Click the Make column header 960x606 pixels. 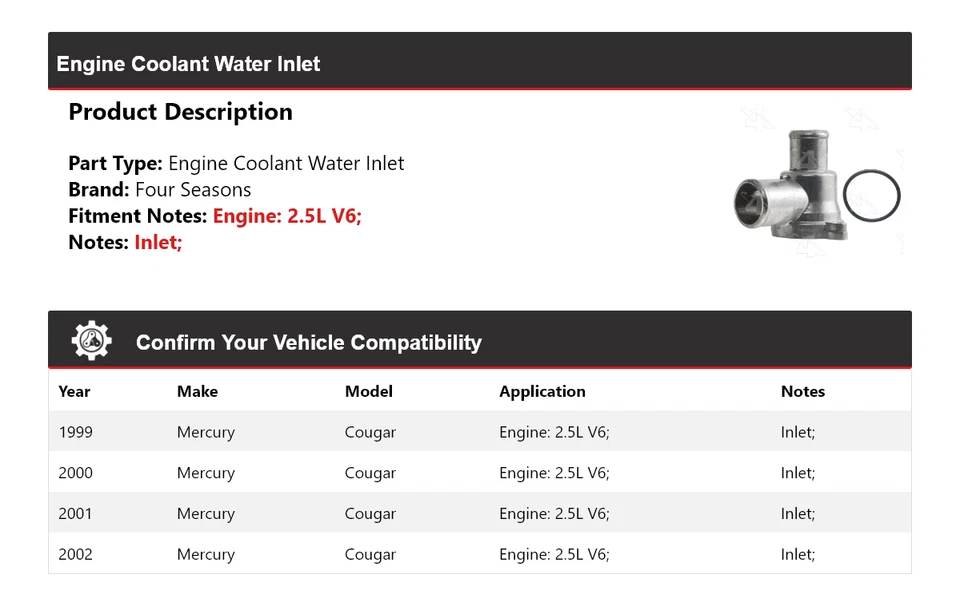click(197, 391)
